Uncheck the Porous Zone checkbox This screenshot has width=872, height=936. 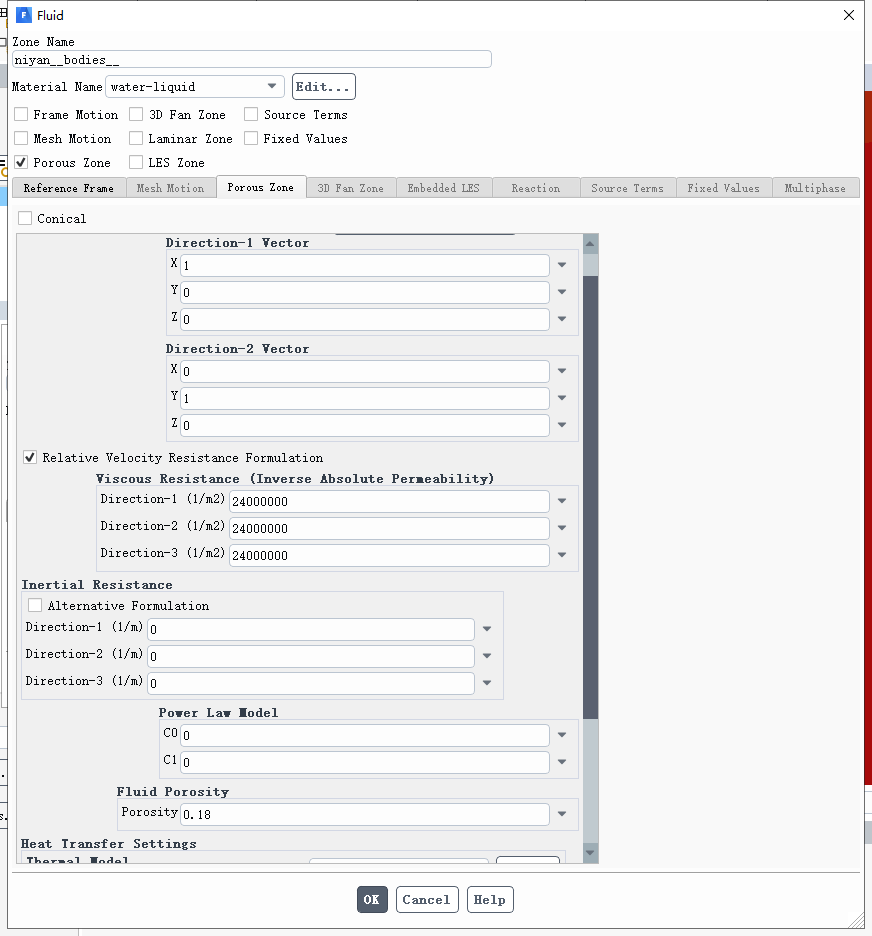point(21,162)
